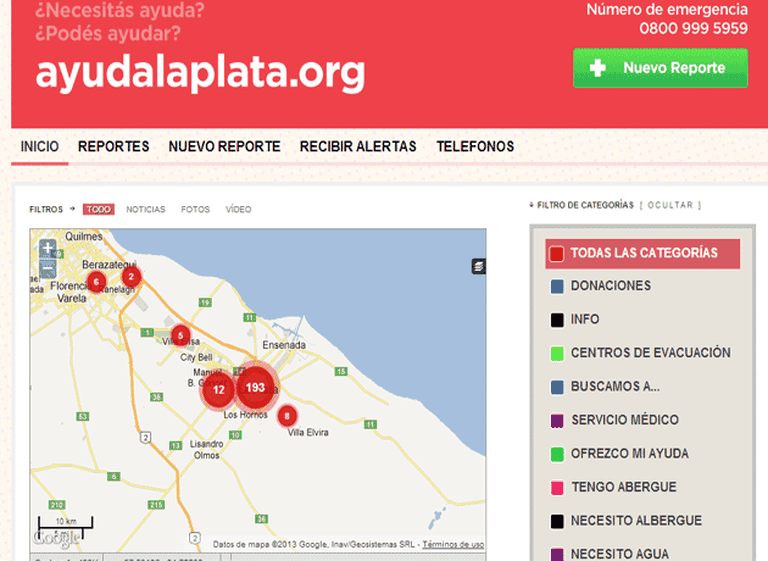768x561 pixels.
Task: Click the ayudalaplata.org site title
Action: [x=200, y=73]
